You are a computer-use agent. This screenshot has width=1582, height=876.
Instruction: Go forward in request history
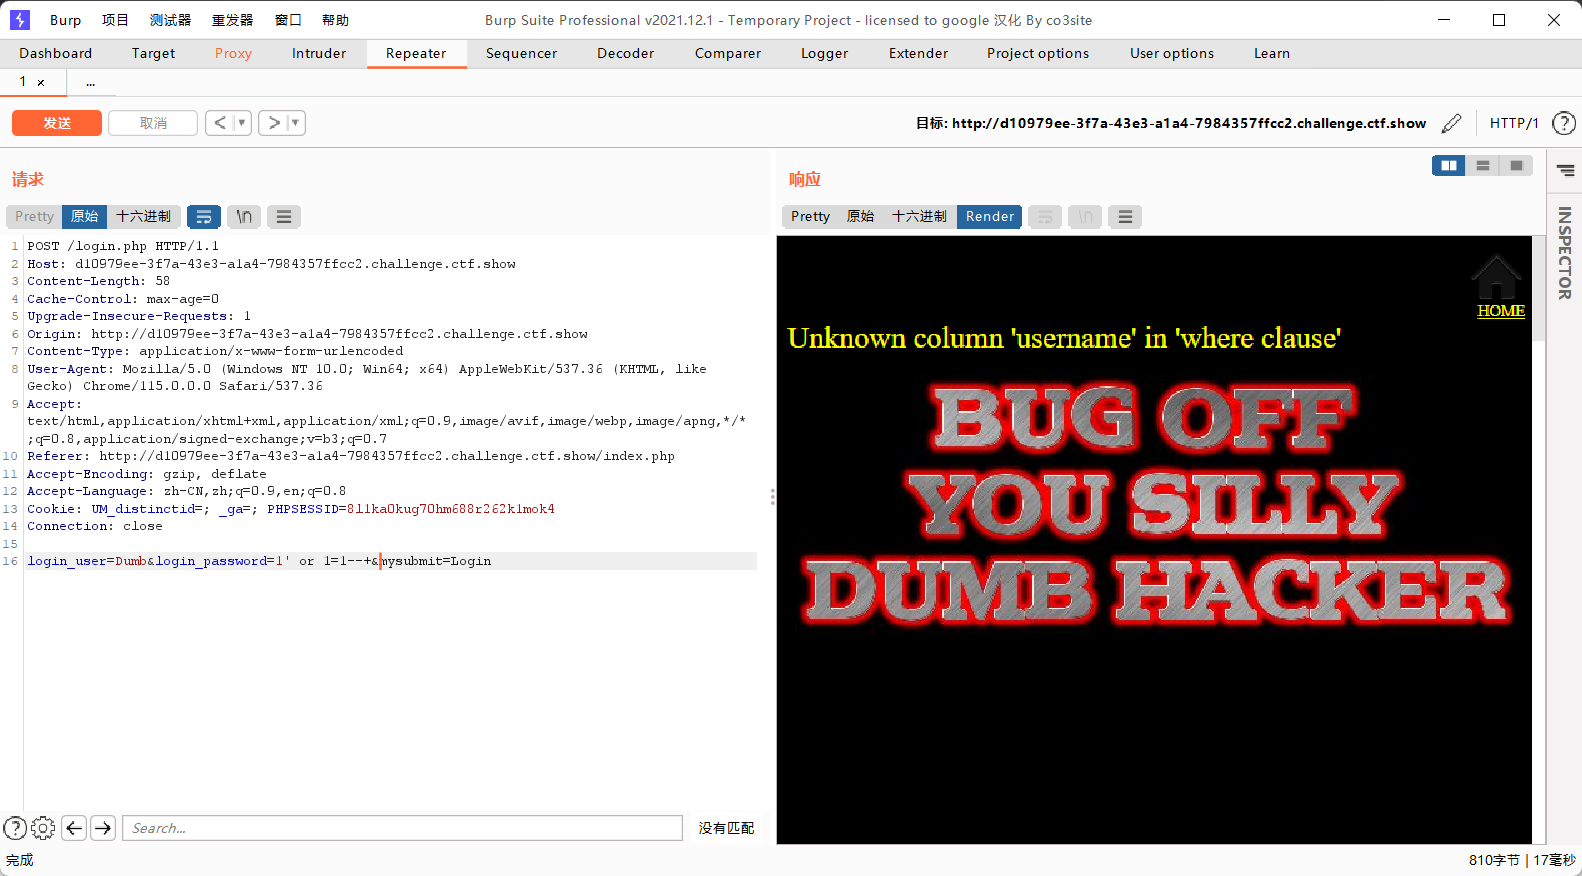[274, 123]
